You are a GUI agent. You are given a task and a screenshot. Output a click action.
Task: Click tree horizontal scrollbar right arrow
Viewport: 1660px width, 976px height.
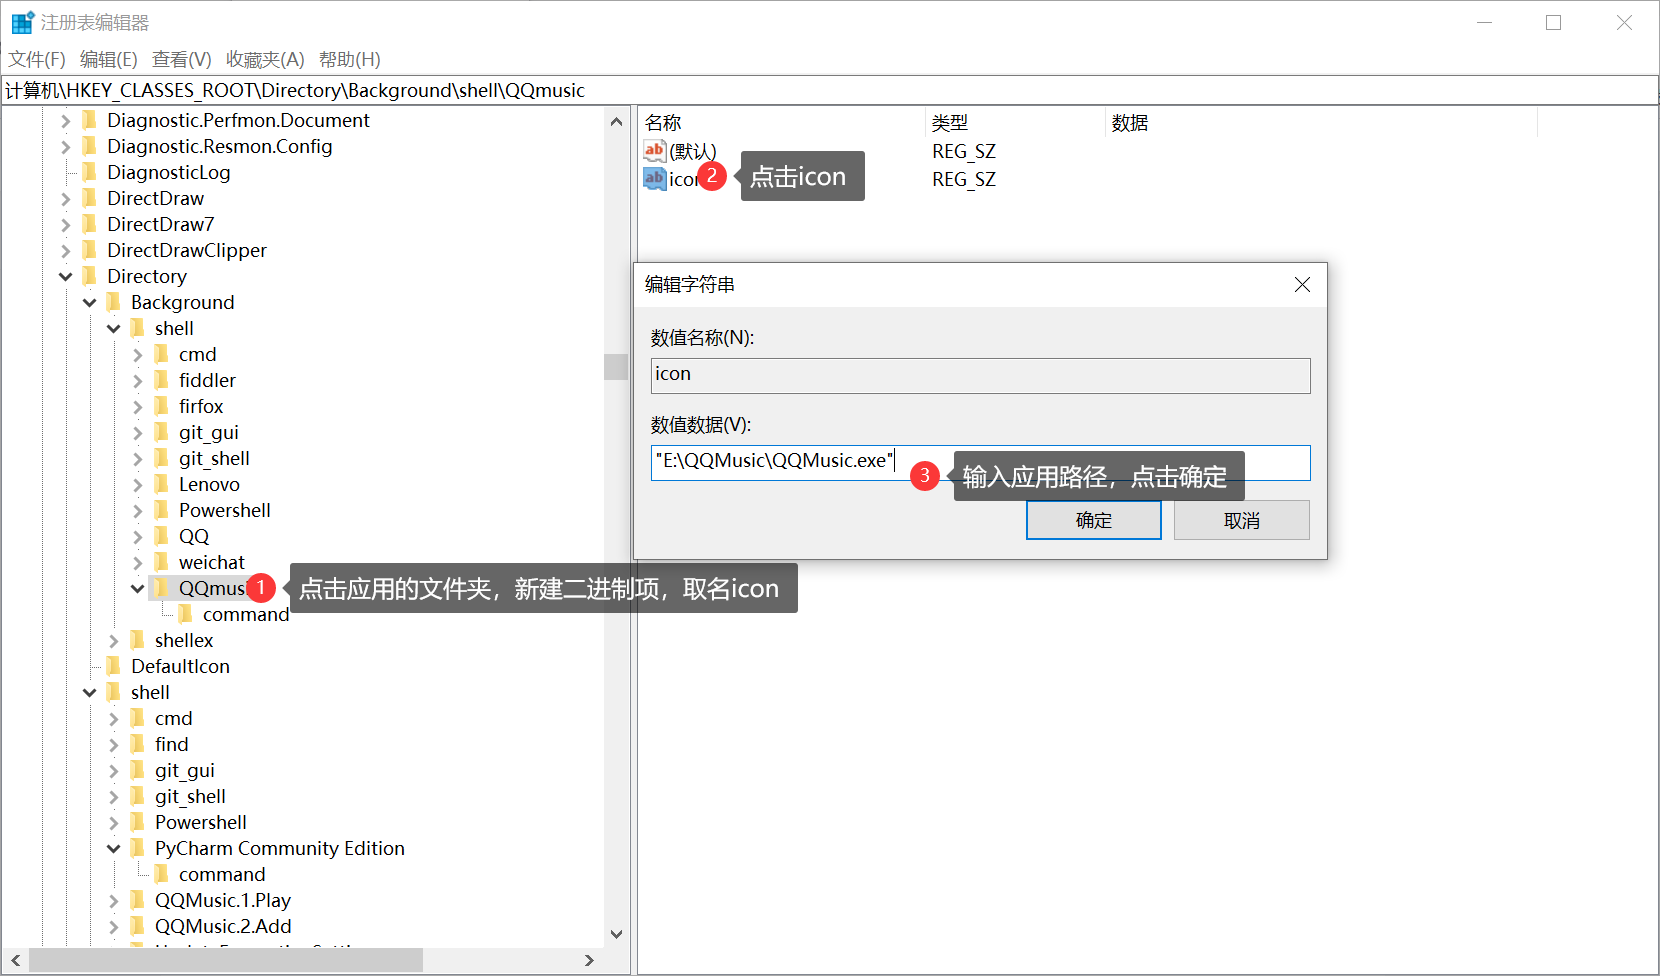pos(589,960)
